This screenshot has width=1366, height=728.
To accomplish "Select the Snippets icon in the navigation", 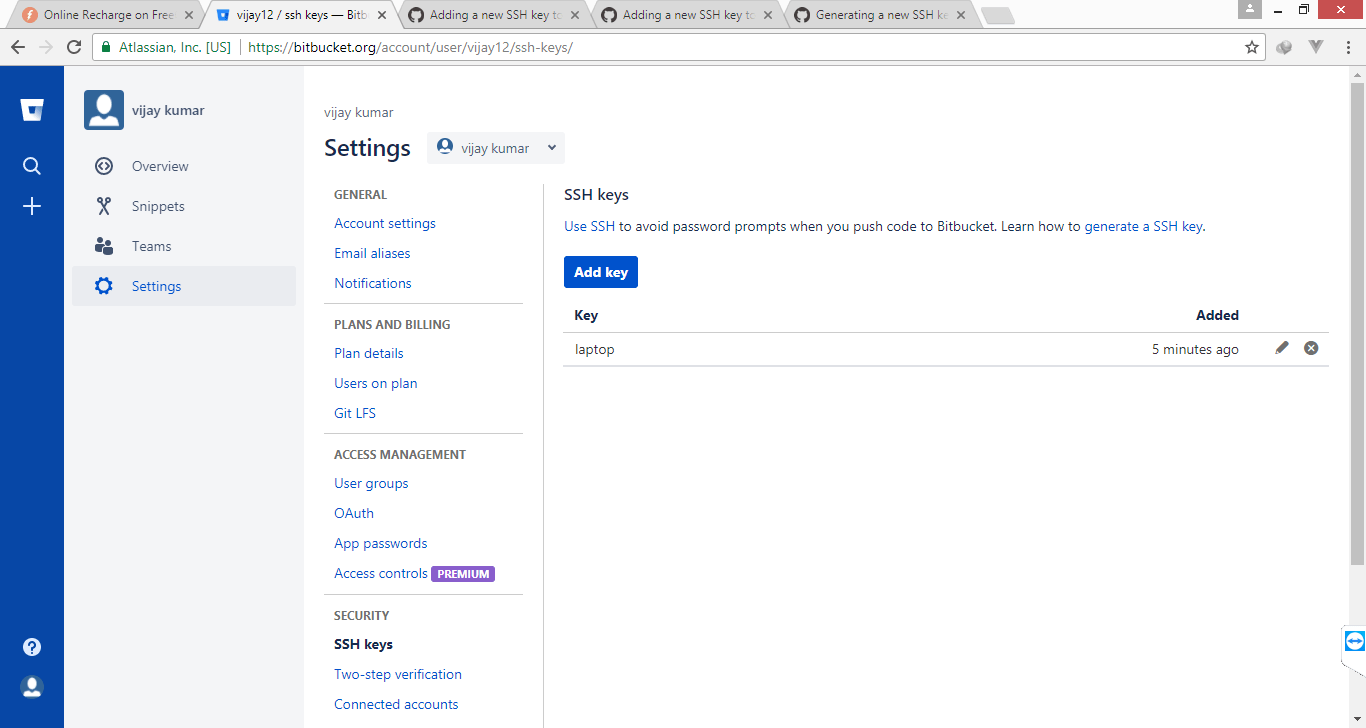I will tap(104, 206).
